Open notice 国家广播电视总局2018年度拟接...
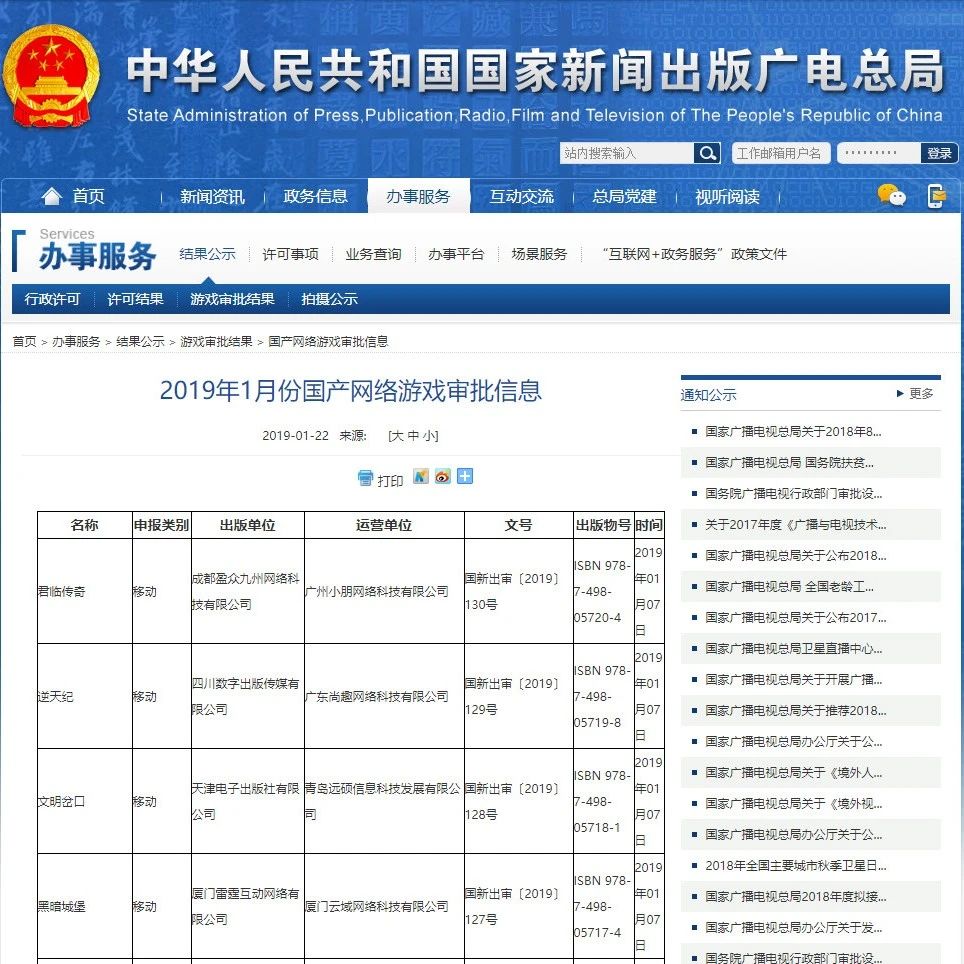This screenshot has height=964, width=964. [796, 896]
